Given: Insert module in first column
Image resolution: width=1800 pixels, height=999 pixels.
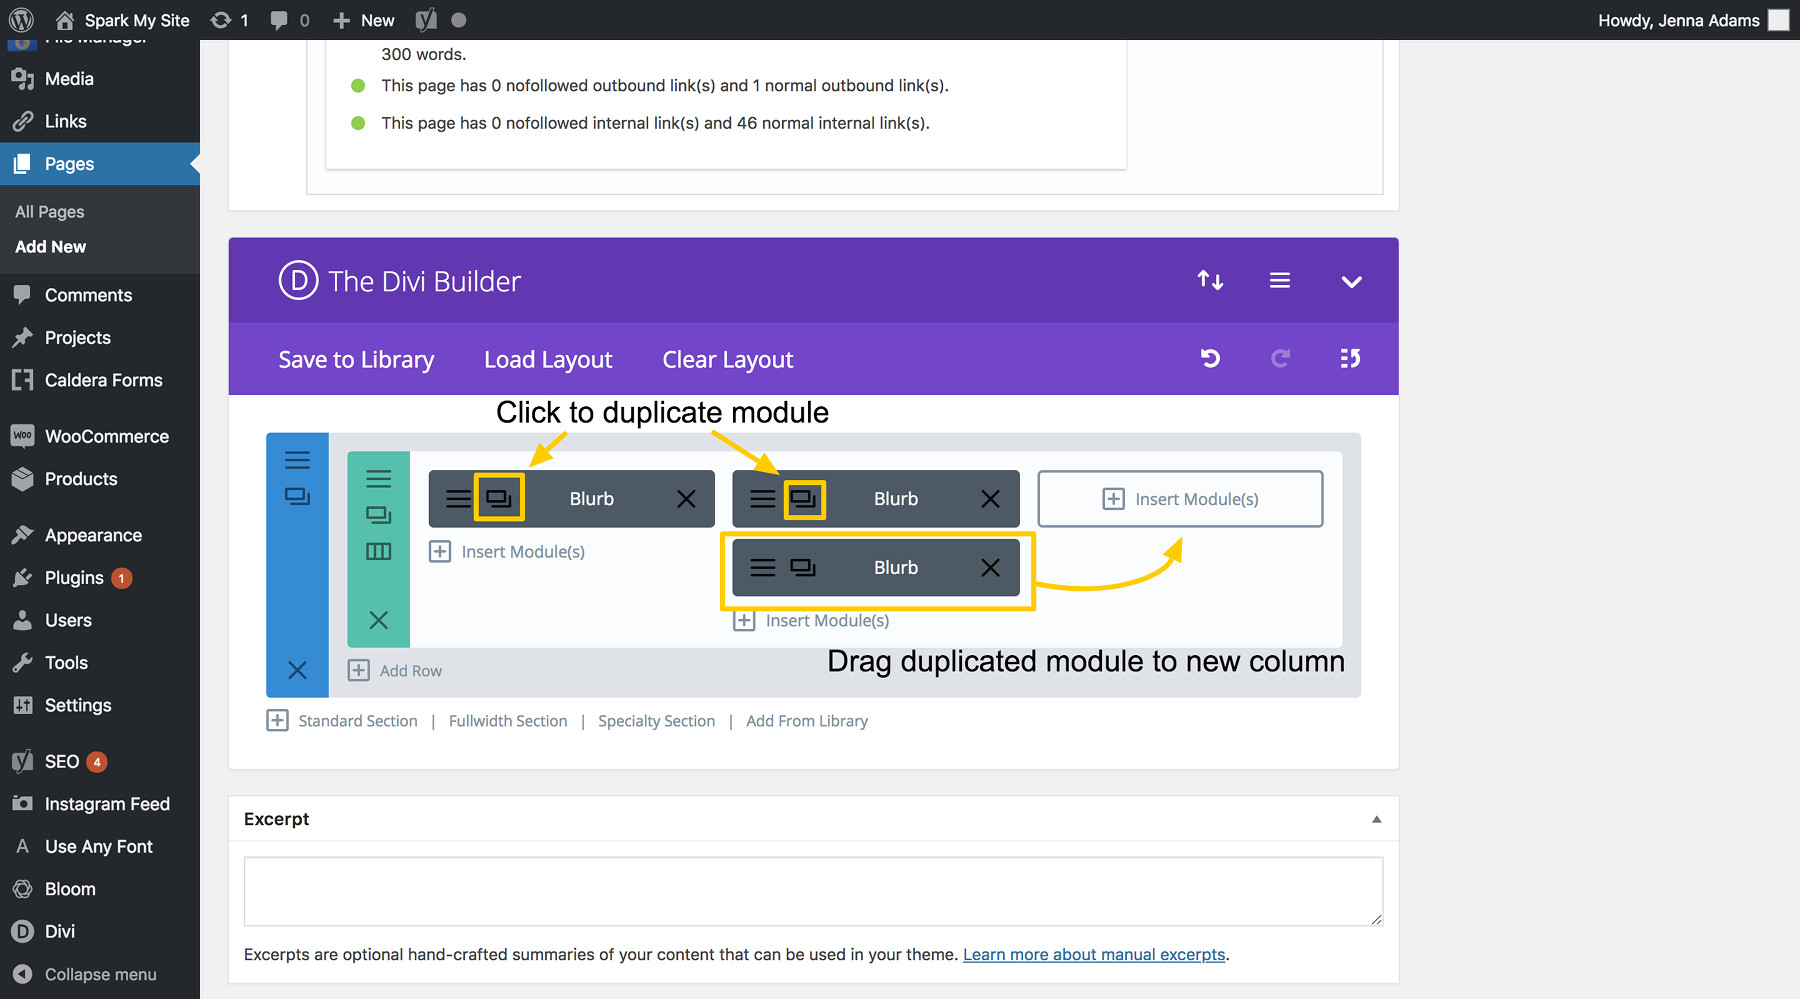Looking at the screenshot, I should 507,552.
